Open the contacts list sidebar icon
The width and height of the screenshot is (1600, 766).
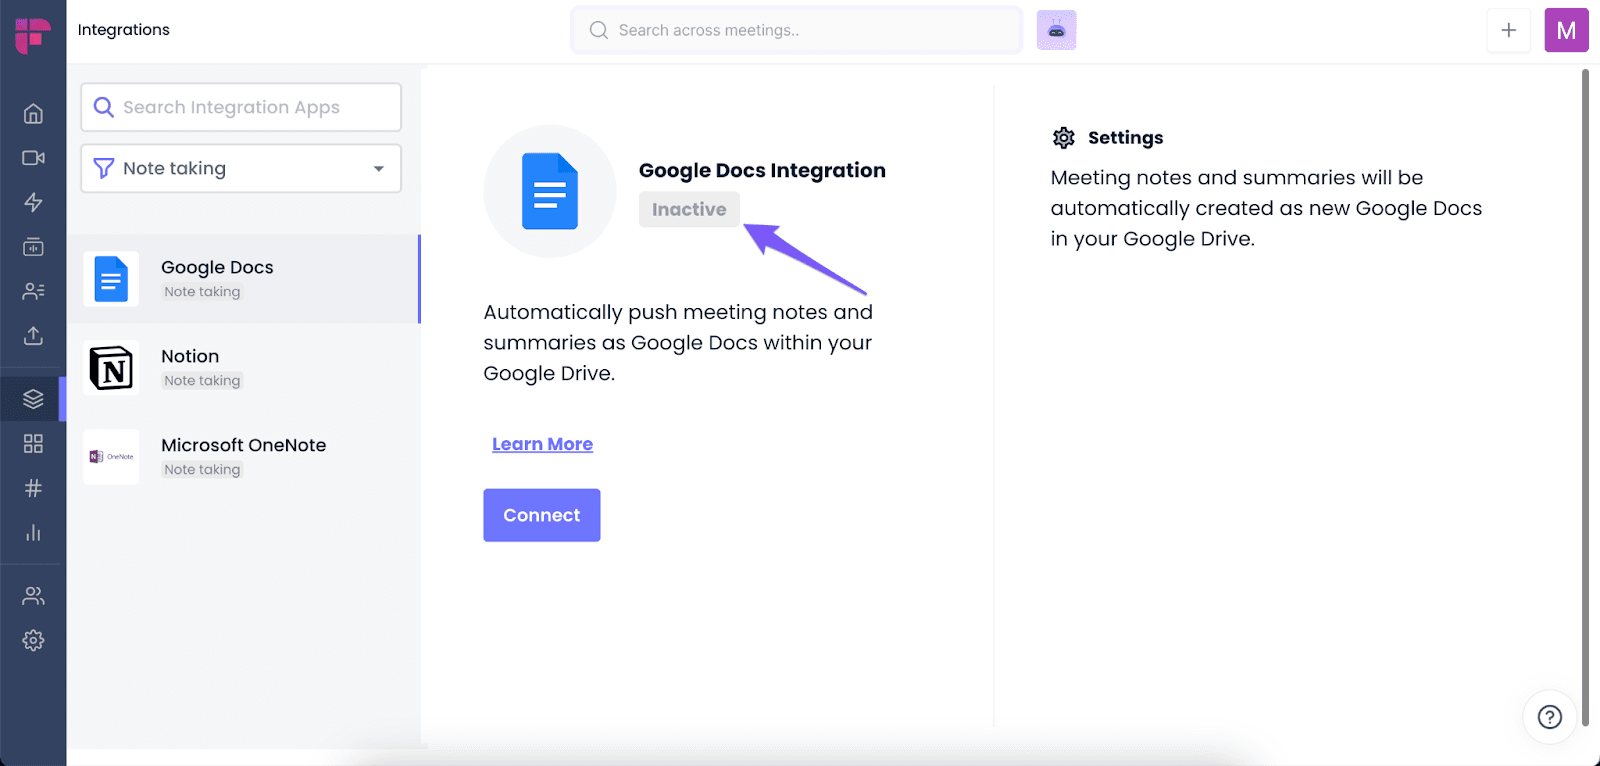click(x=33, y=291)
